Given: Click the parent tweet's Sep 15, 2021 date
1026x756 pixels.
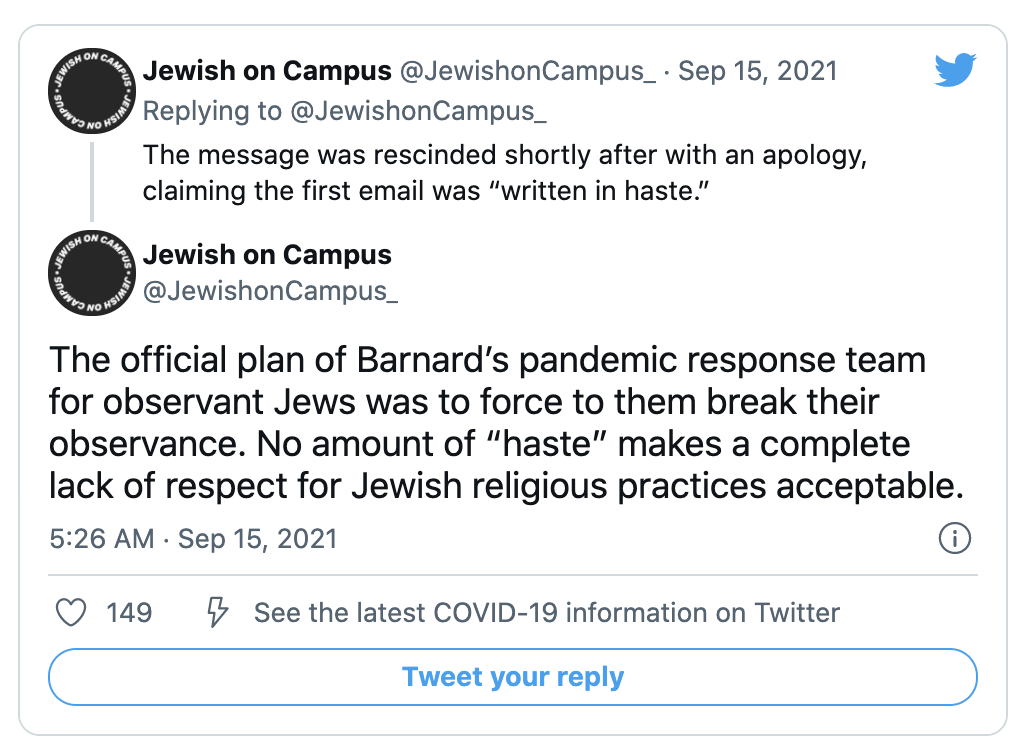Looking at the screenshot, I should 758,71.
